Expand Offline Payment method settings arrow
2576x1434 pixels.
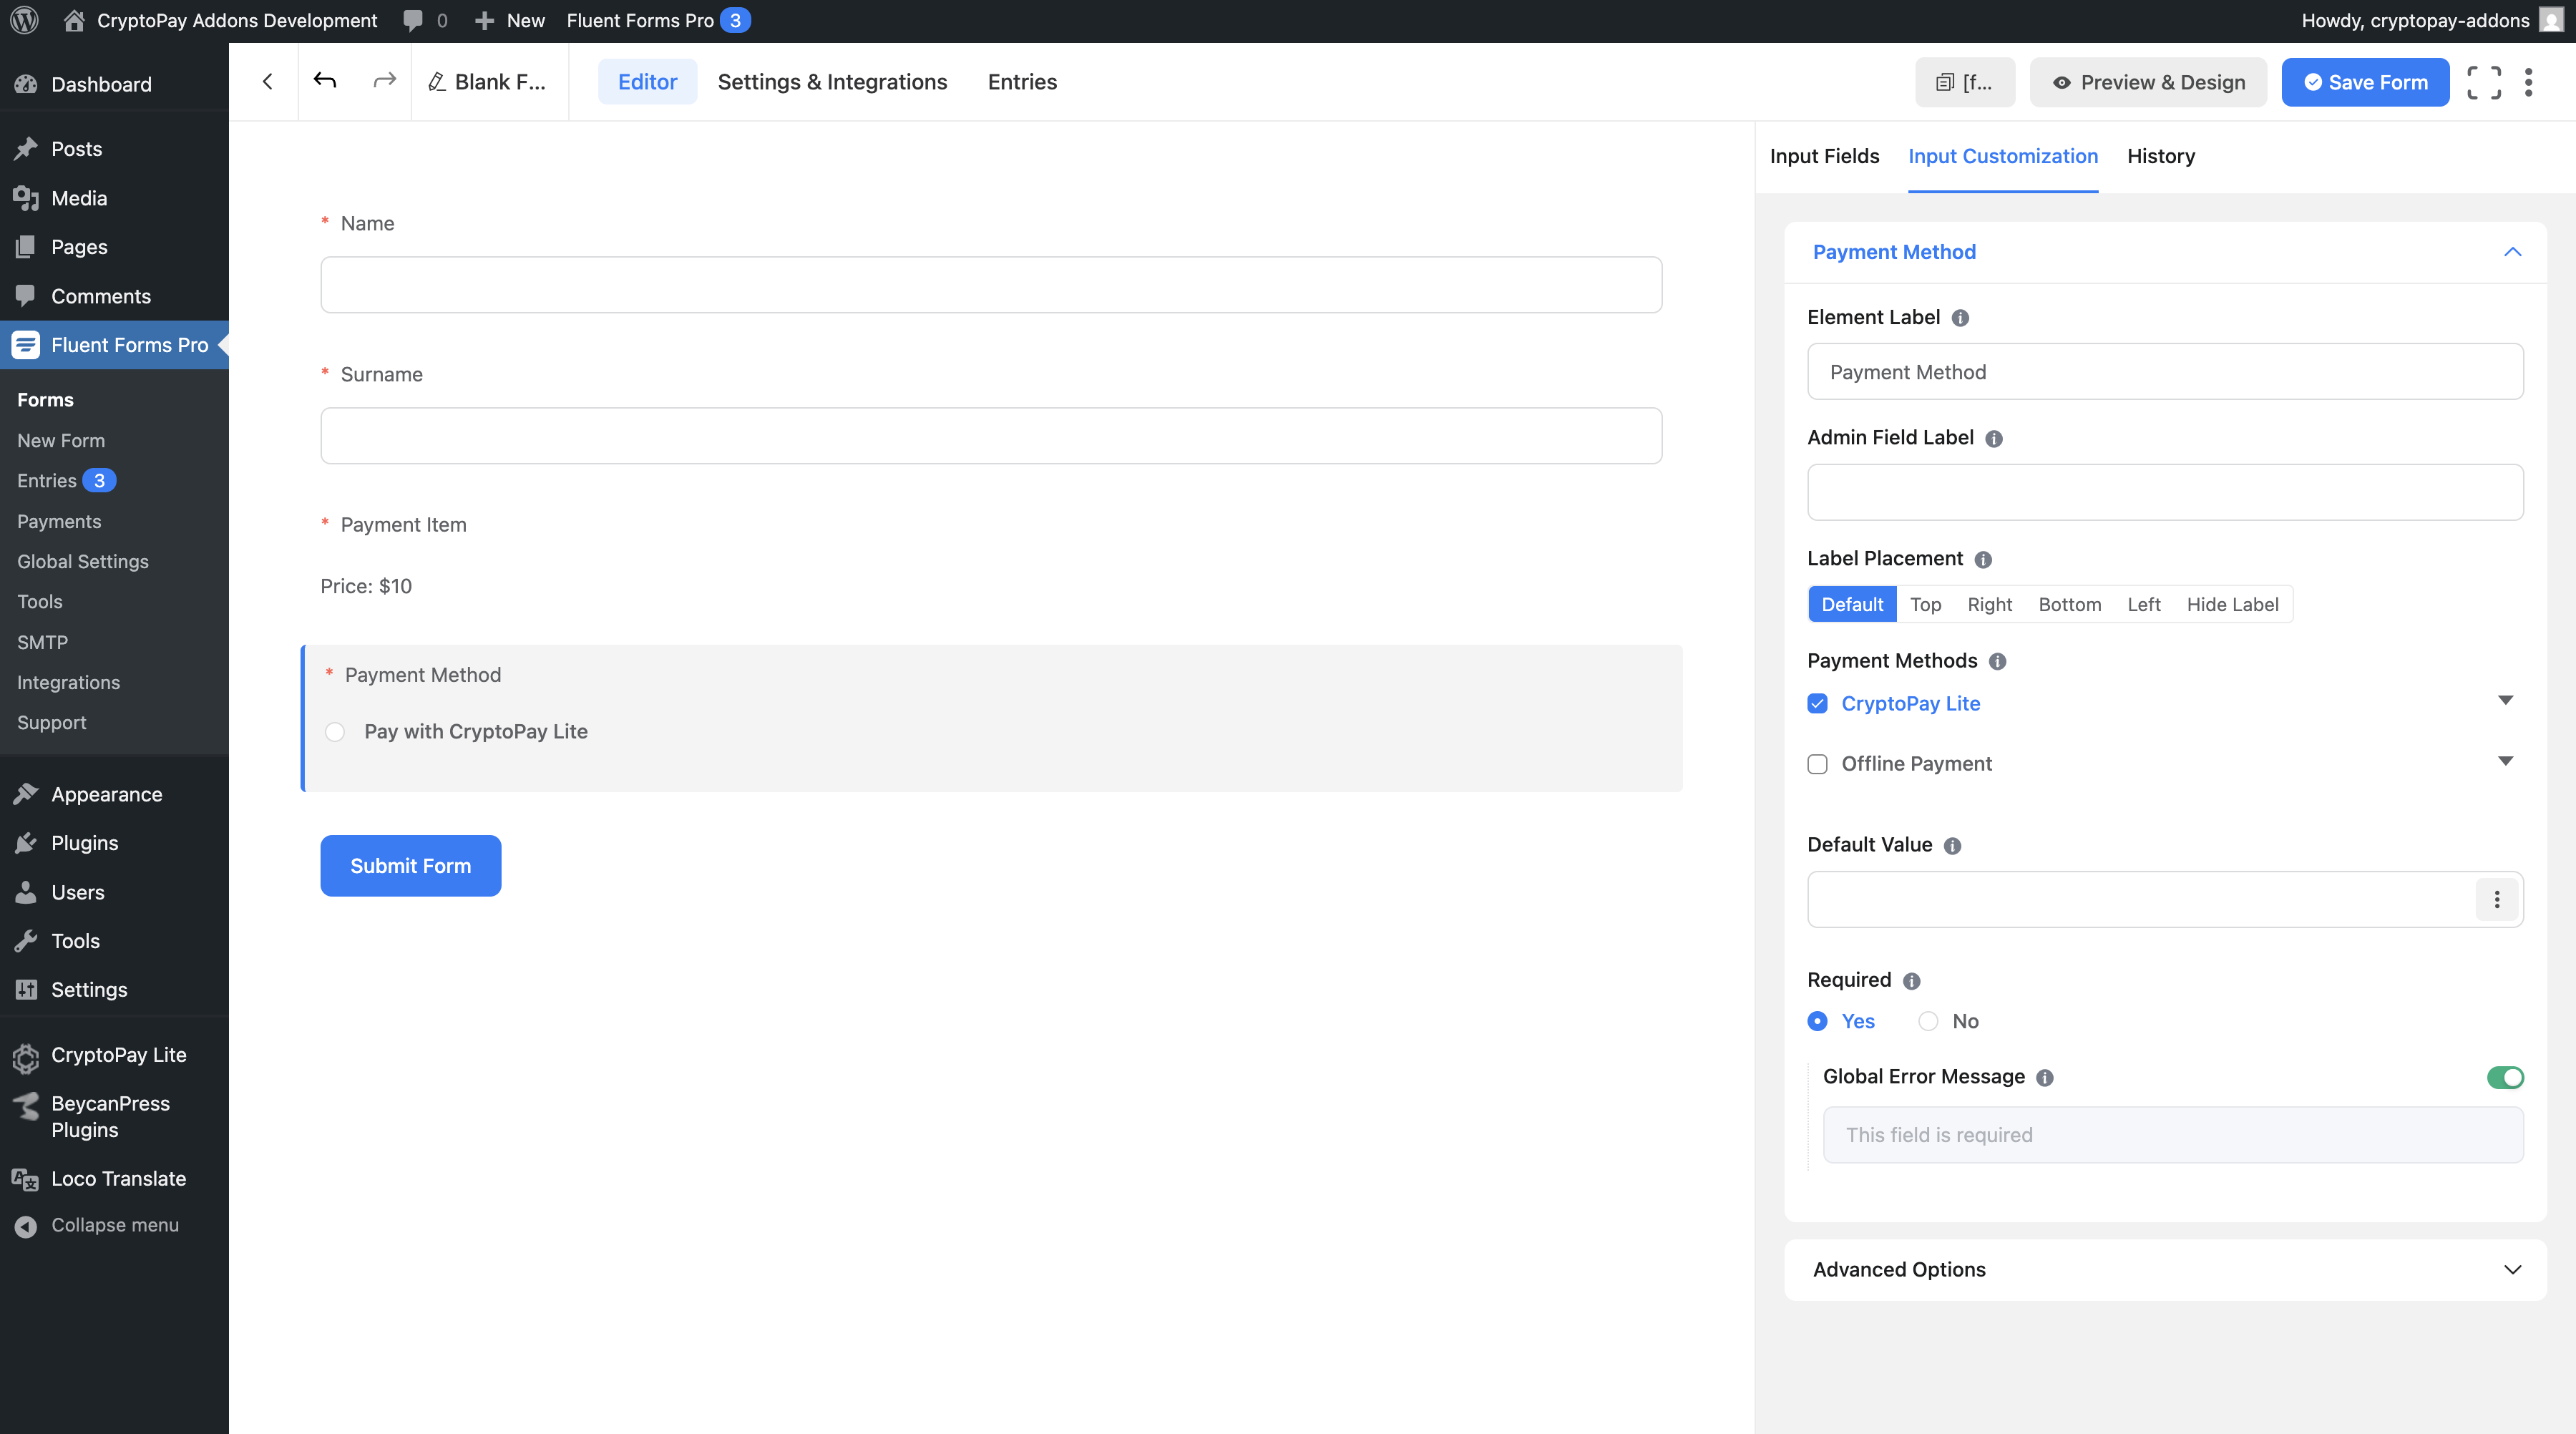[x=2505, y=761]
